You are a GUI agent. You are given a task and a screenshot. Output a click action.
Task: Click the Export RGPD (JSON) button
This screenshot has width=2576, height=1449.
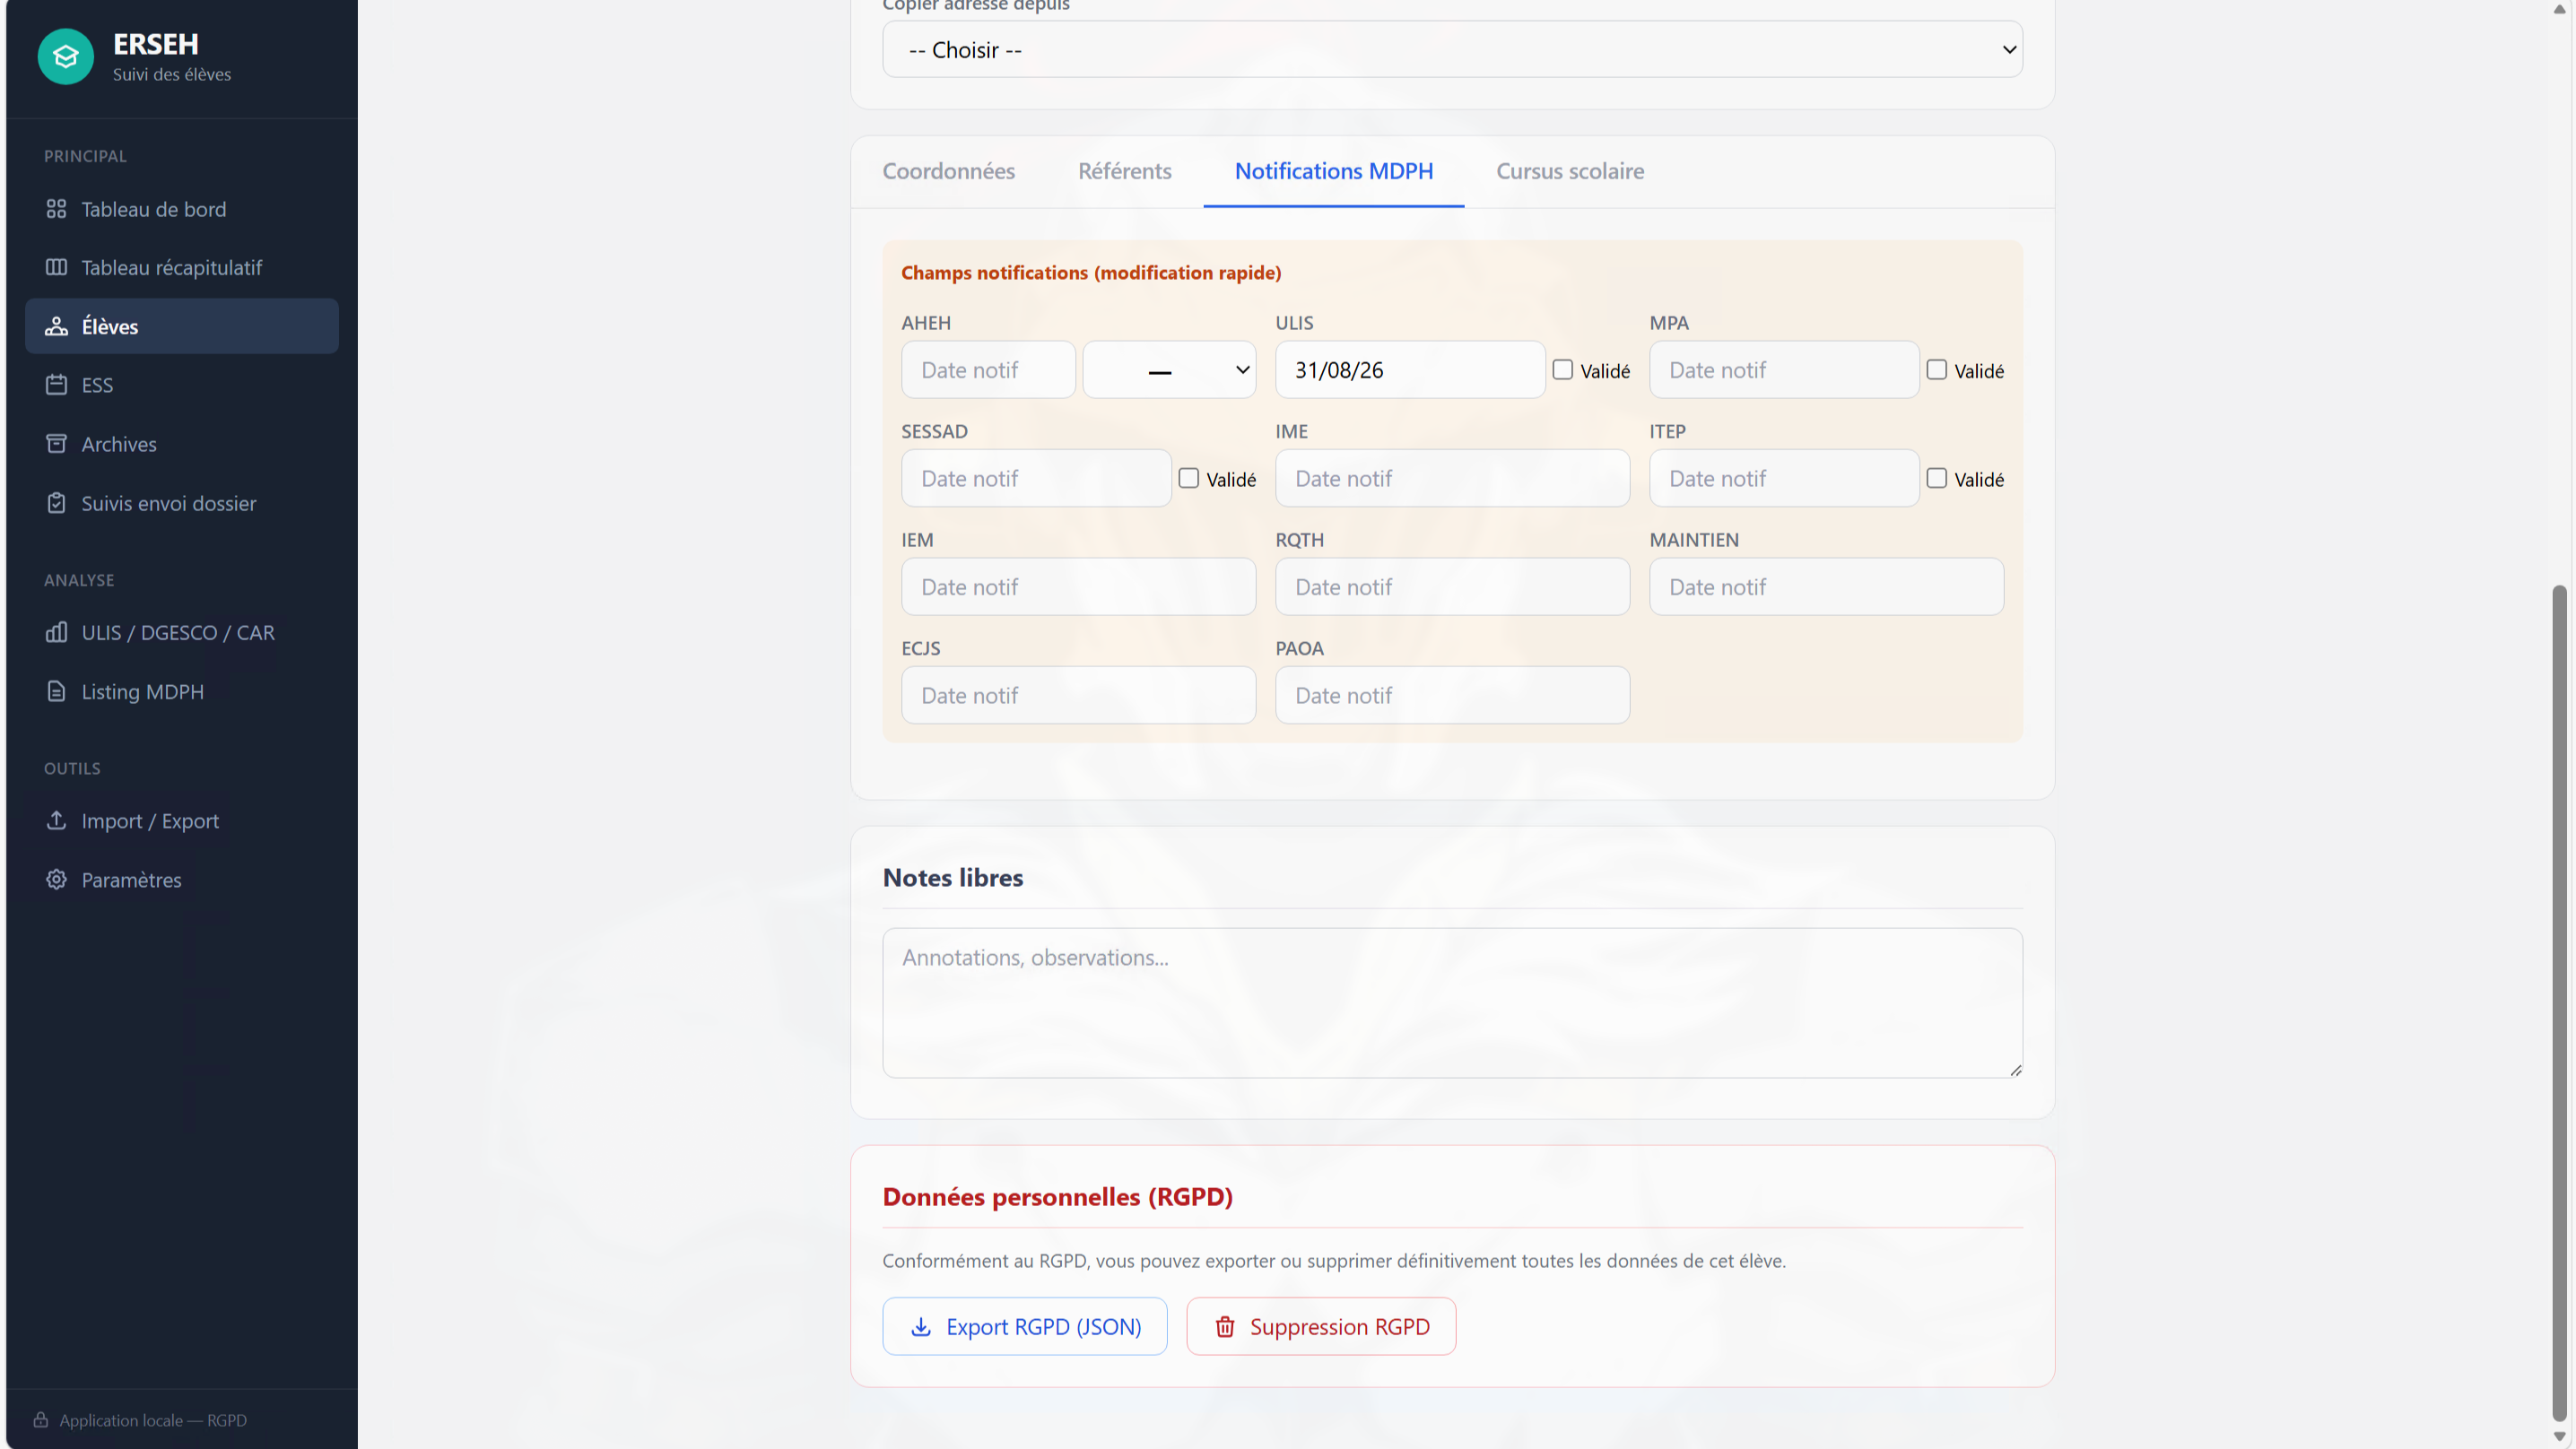pyautogui.click(x=1024, y=1326)
